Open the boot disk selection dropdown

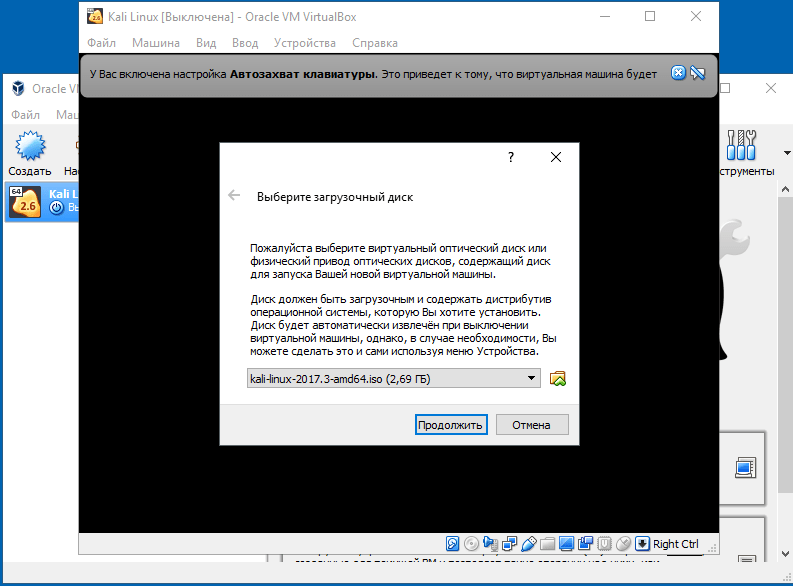pyautogui.click(x=393, y=378)
